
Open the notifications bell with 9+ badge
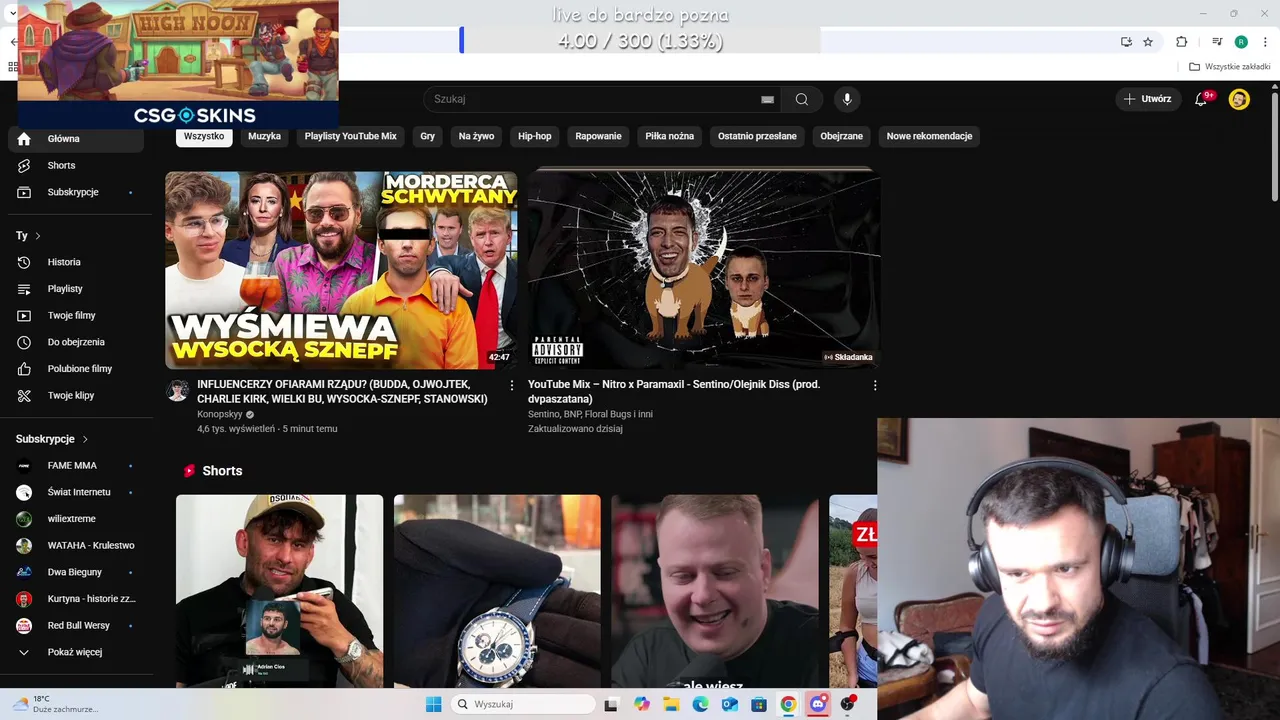click(1202, 99)
